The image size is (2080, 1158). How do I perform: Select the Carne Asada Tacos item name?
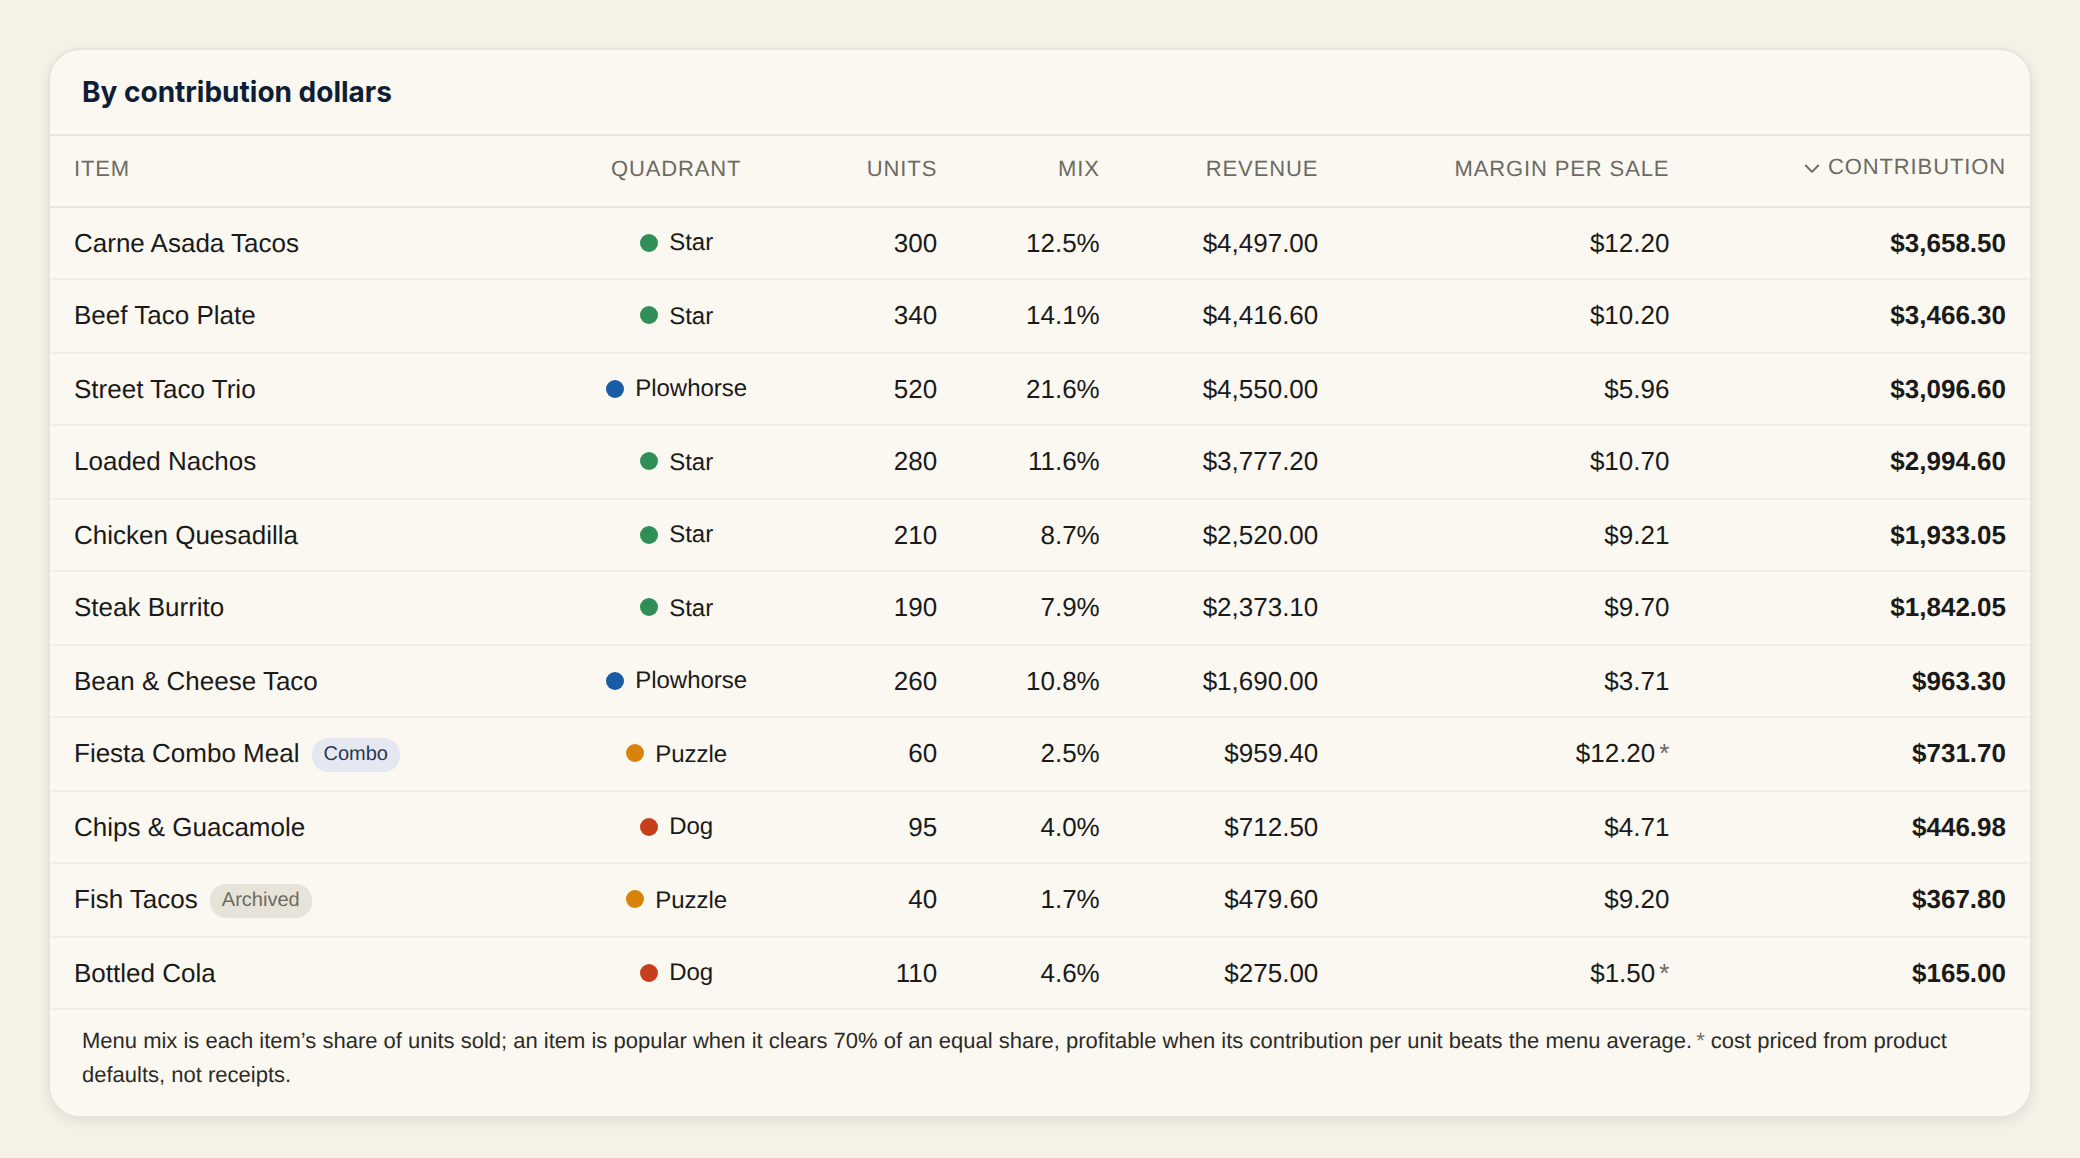point(186,243)
